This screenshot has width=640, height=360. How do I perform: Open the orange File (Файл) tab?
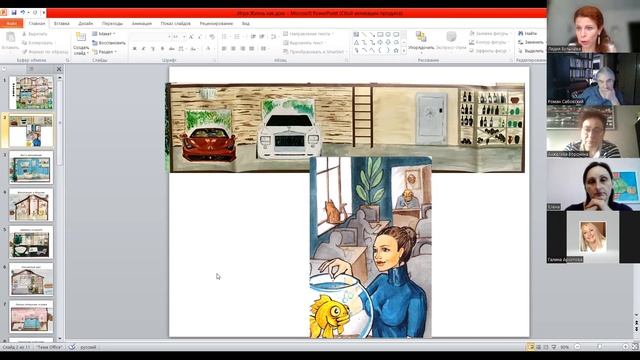click(12, 23)
